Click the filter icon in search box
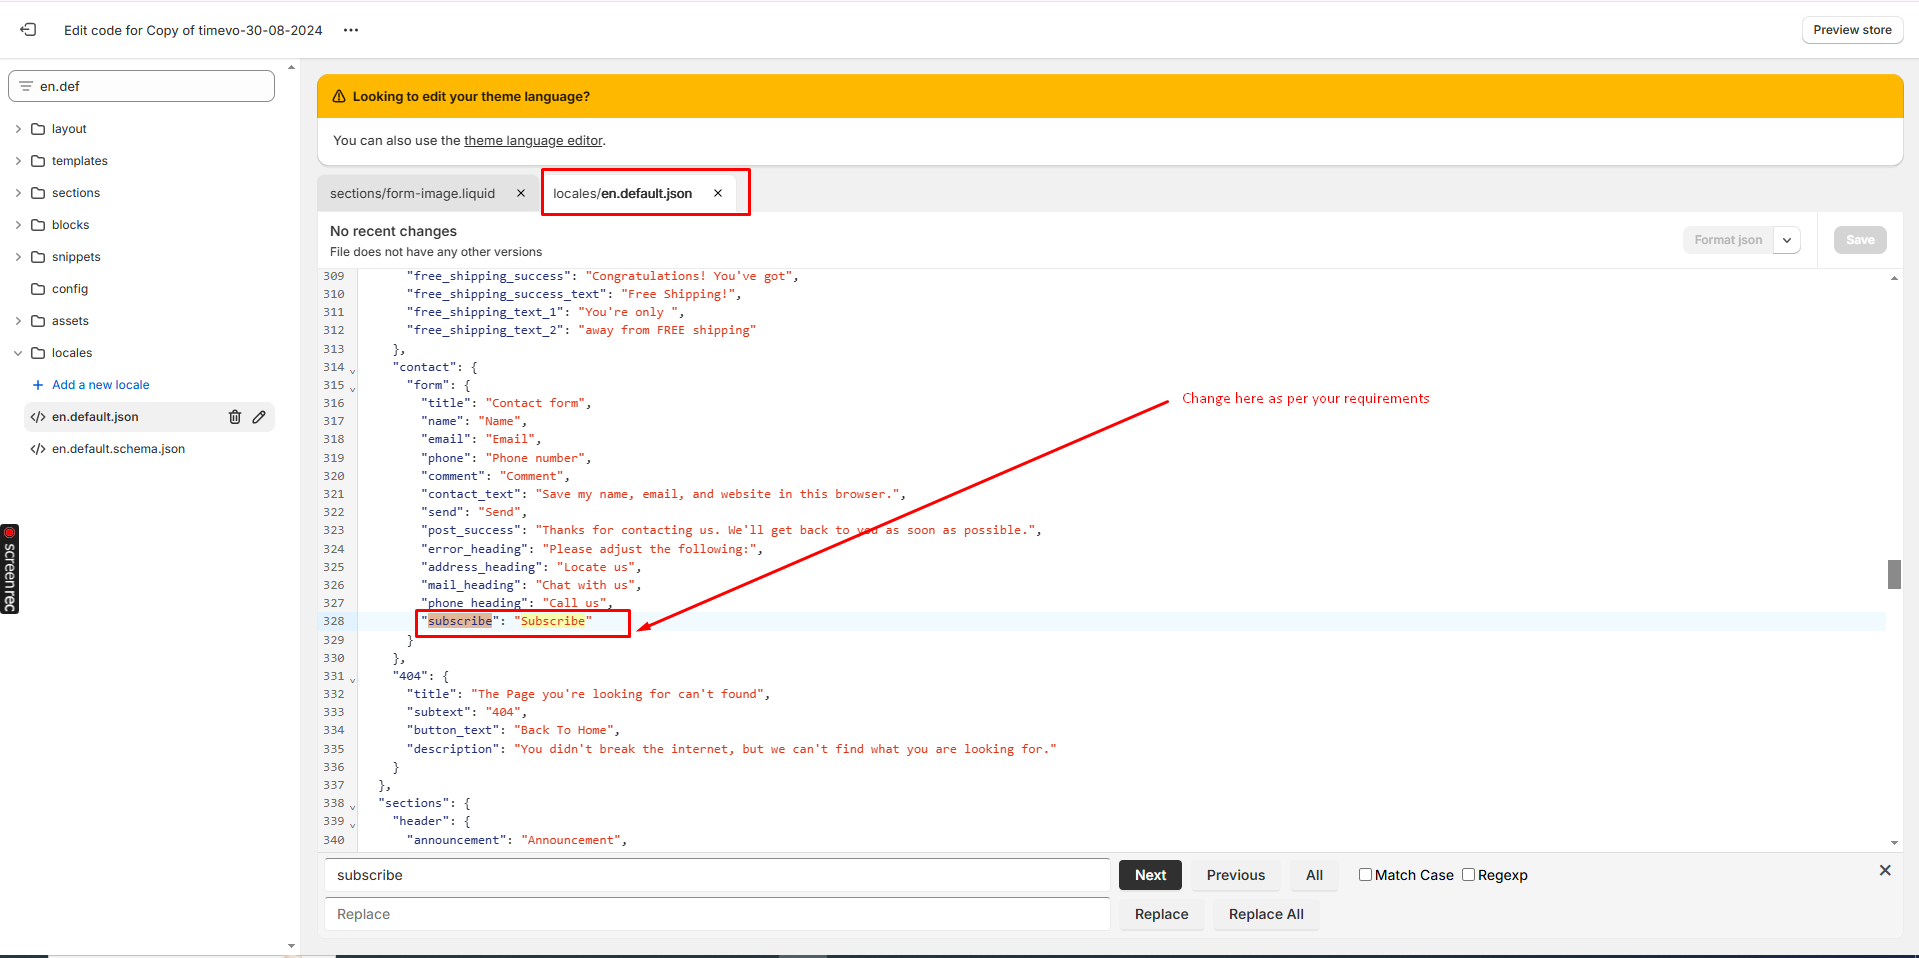 (x=26, y=86)
